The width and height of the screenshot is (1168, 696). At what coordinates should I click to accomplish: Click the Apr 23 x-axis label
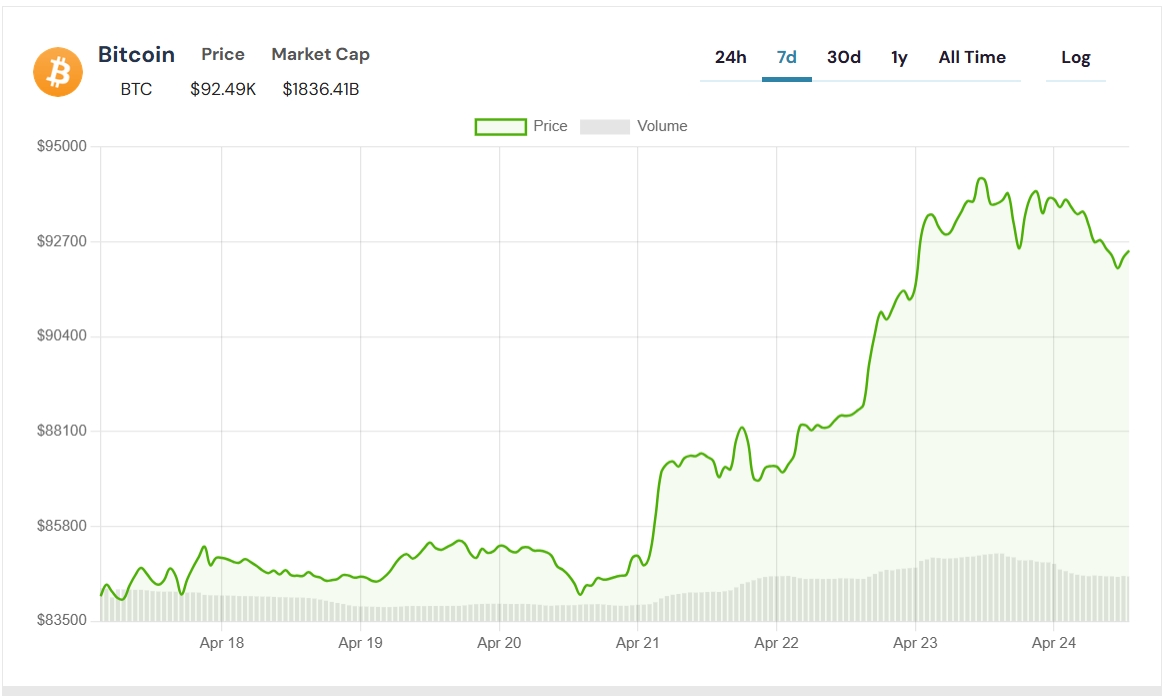(x=915, y=643)
